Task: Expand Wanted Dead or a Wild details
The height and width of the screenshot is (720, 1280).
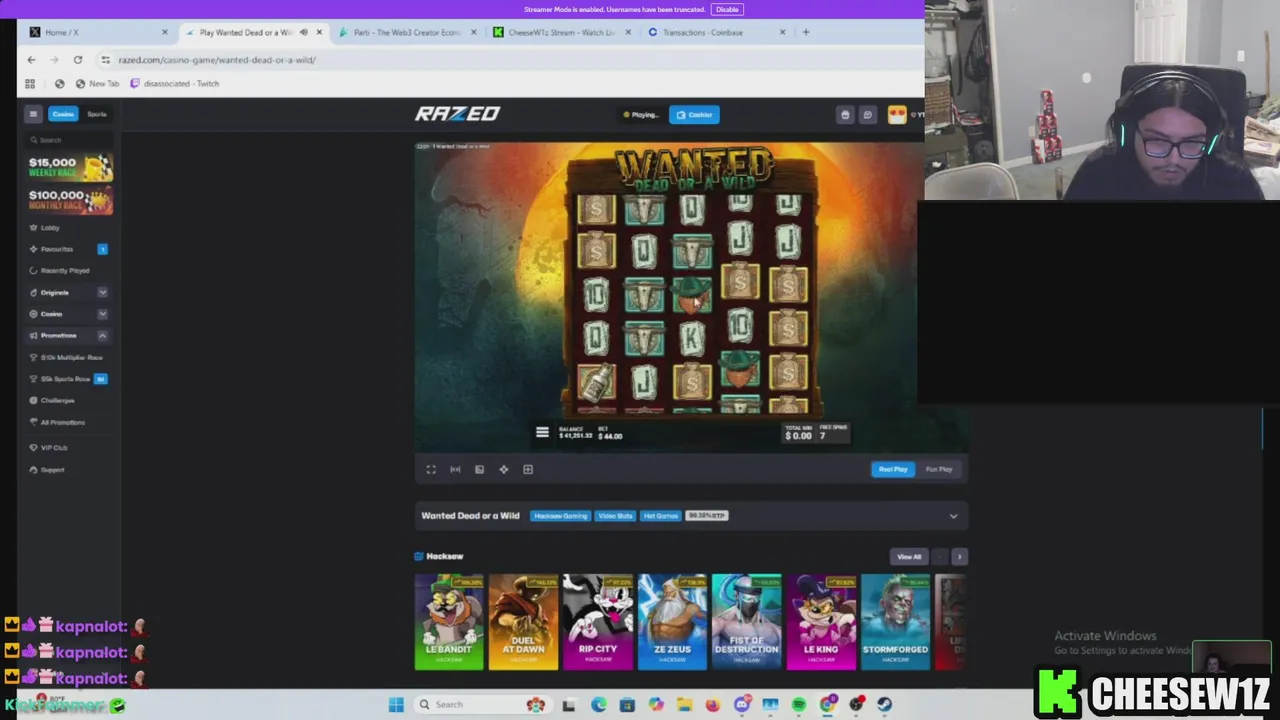Action: [x=953, y=516]
